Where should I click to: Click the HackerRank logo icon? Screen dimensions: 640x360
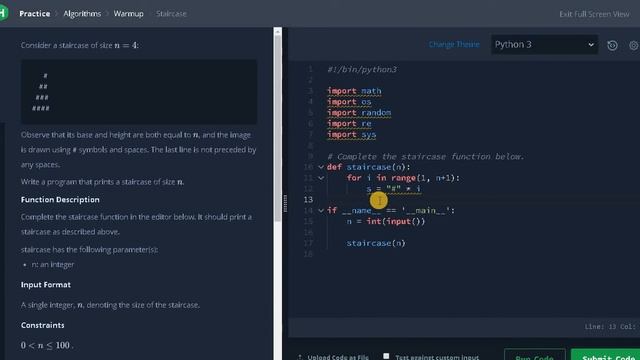[3, 13]
